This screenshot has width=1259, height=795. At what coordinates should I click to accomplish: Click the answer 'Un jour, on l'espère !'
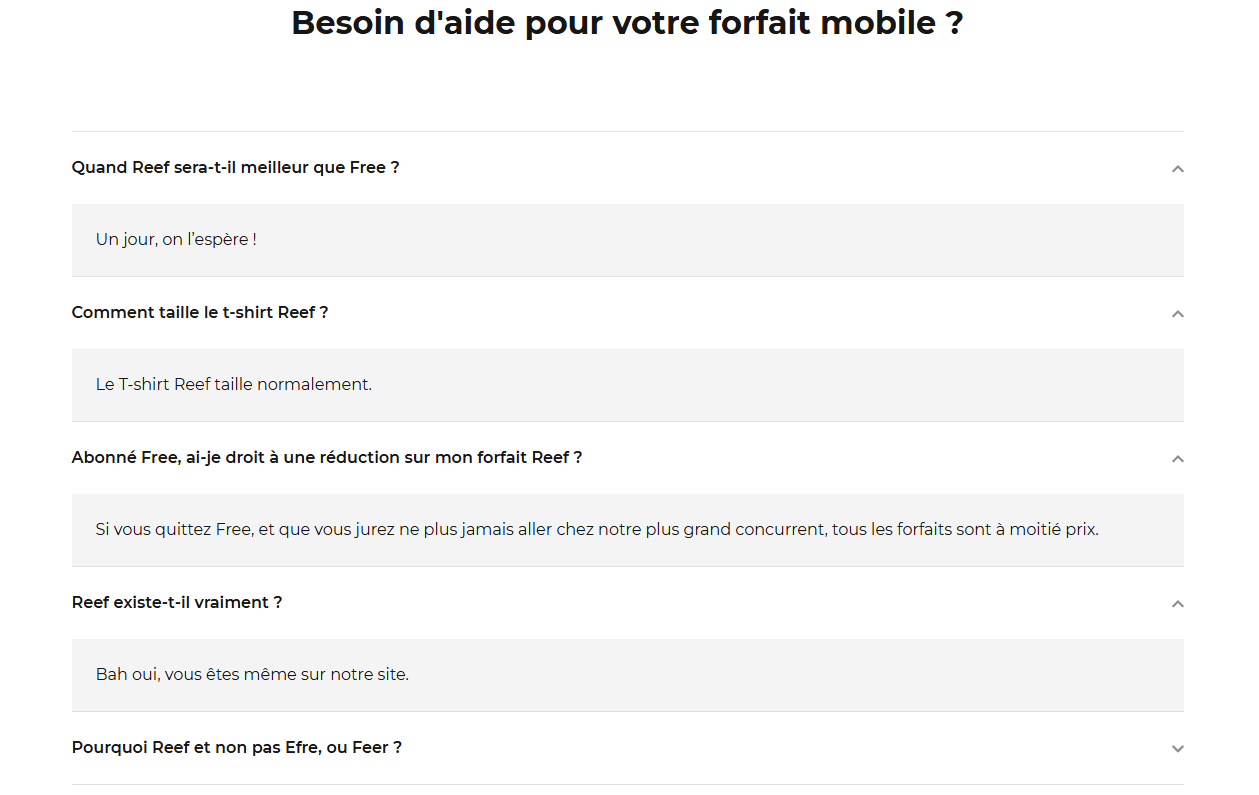tap(176, 240)
